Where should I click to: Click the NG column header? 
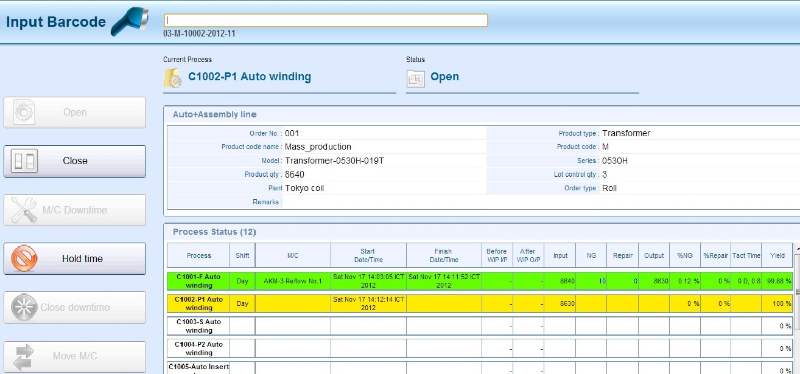591,256
